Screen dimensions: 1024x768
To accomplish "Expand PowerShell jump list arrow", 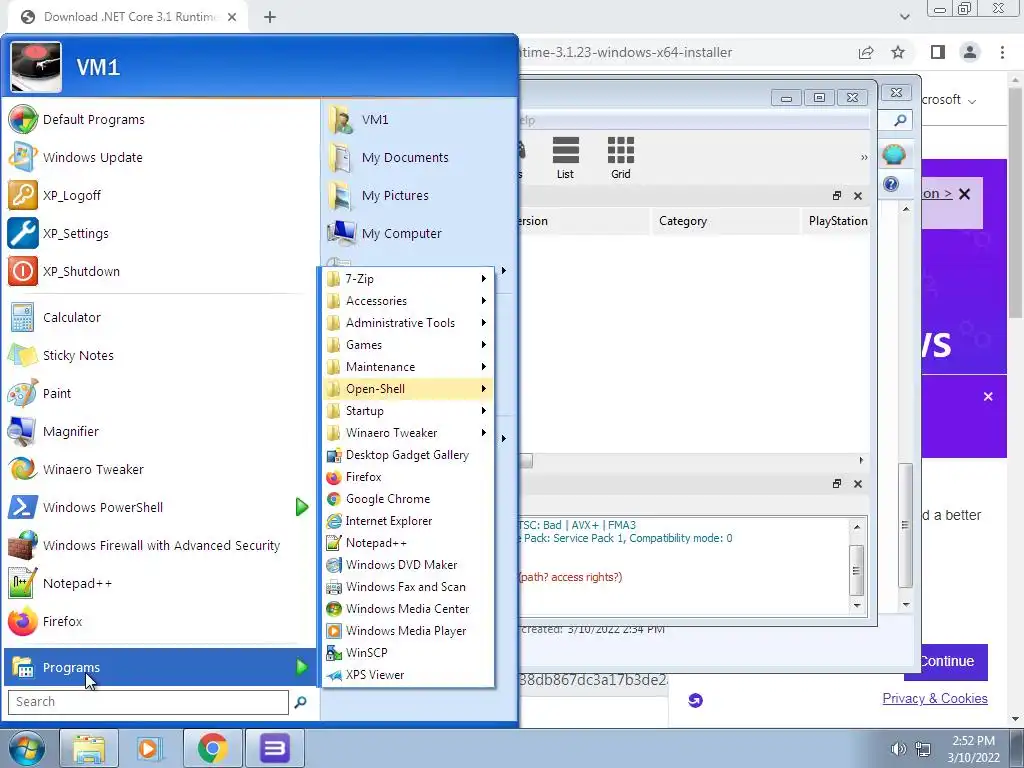I will pyautogui.click(x=302, y=507).
